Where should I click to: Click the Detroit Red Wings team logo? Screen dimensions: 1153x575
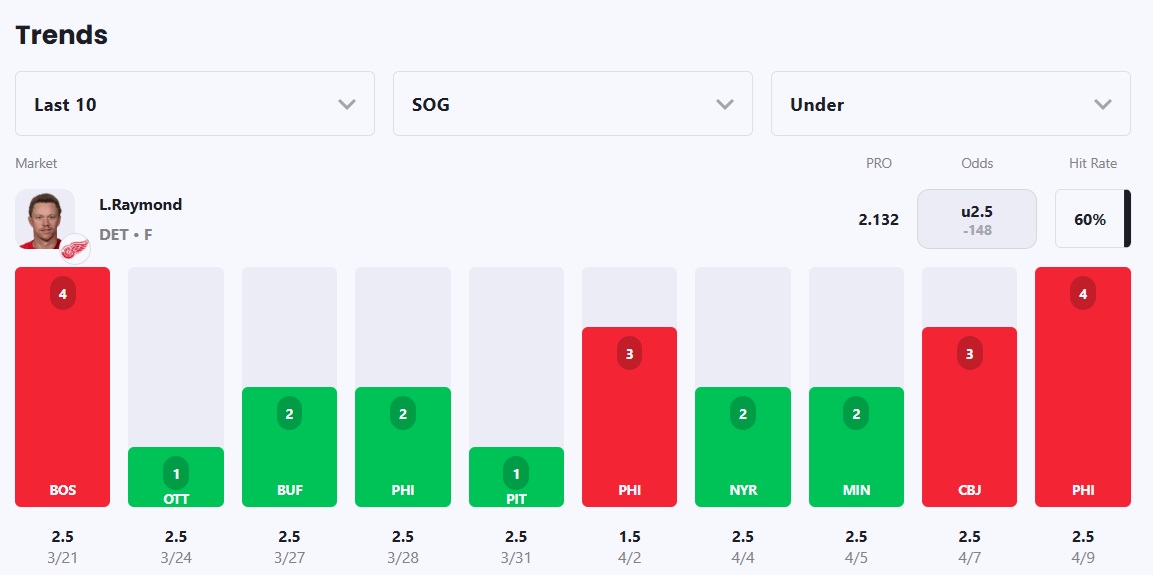click(x=75, y=248)
